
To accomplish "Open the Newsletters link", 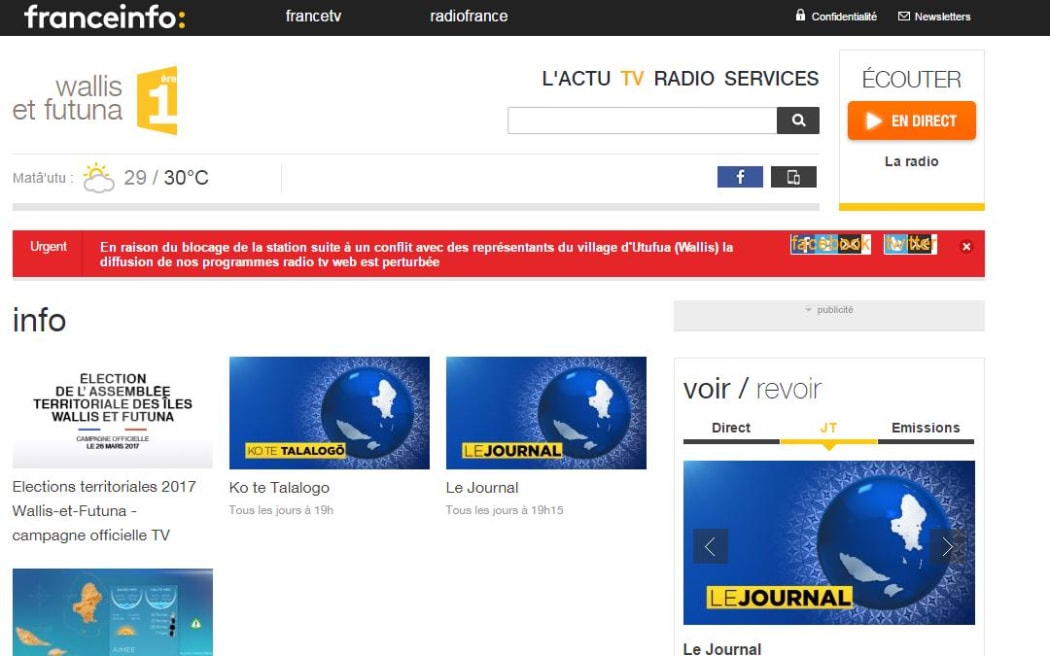I will point(942,17).
